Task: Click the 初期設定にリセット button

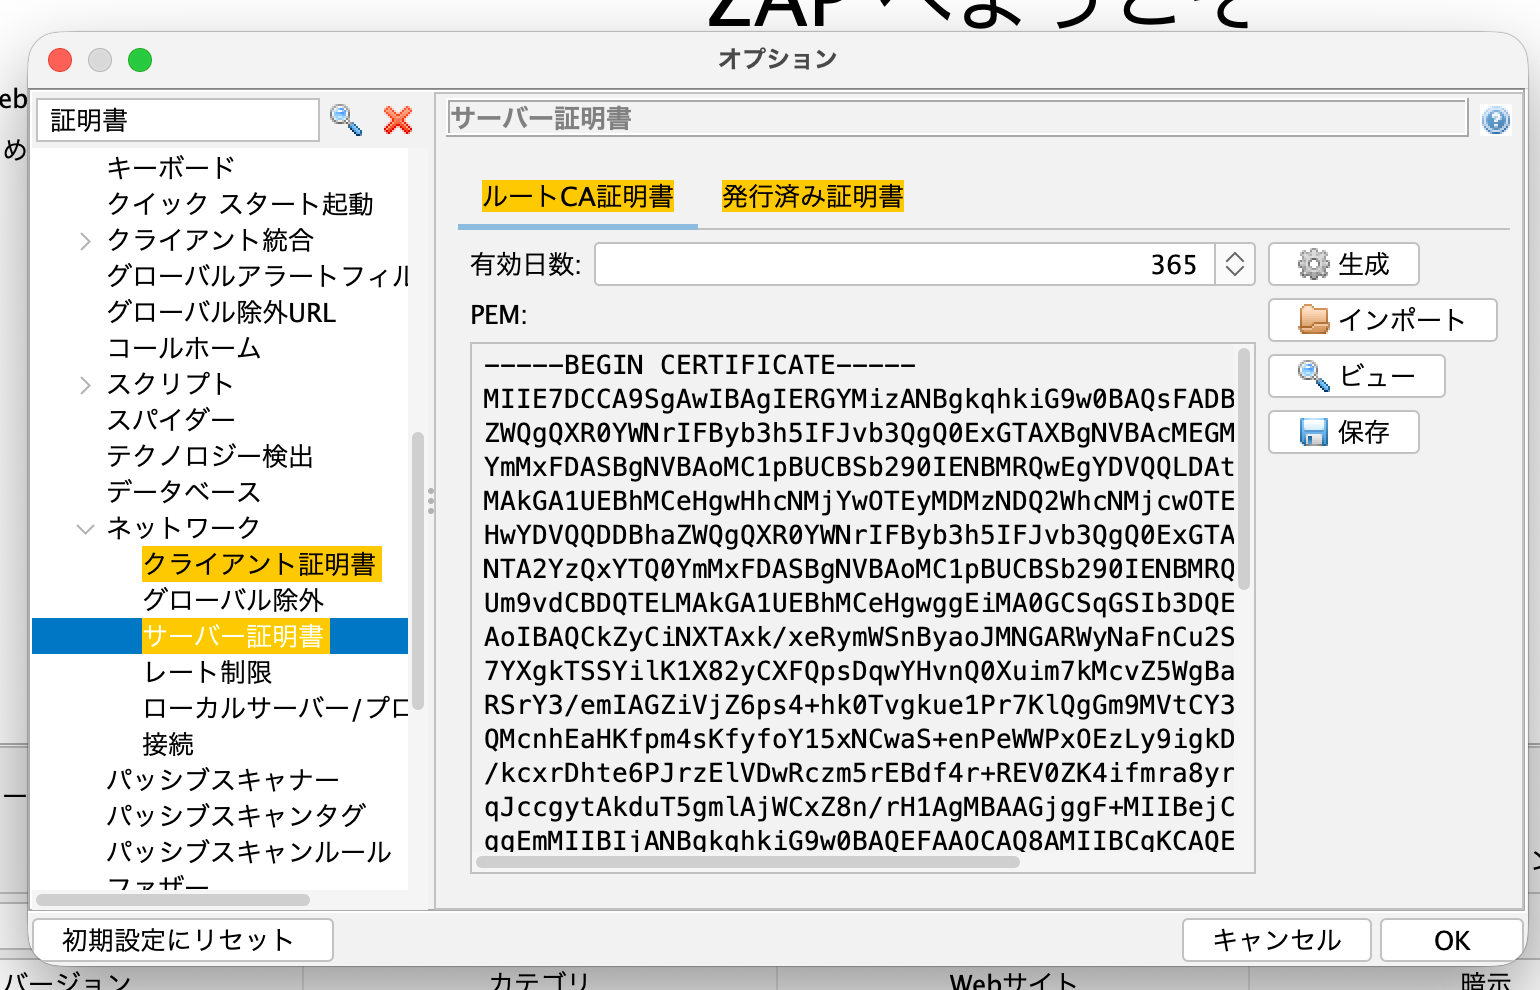Action: (183, 940)
